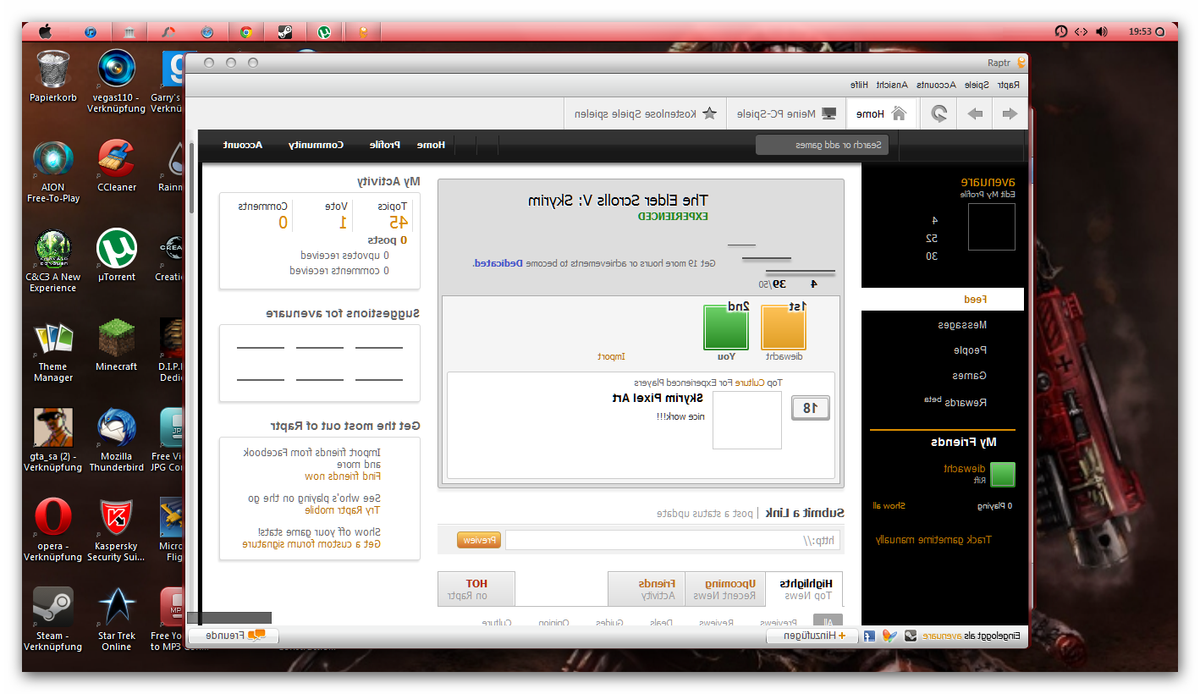1200x694 pixels.
Task: Open Star Trek Online desktop icon
Action: 116,620
